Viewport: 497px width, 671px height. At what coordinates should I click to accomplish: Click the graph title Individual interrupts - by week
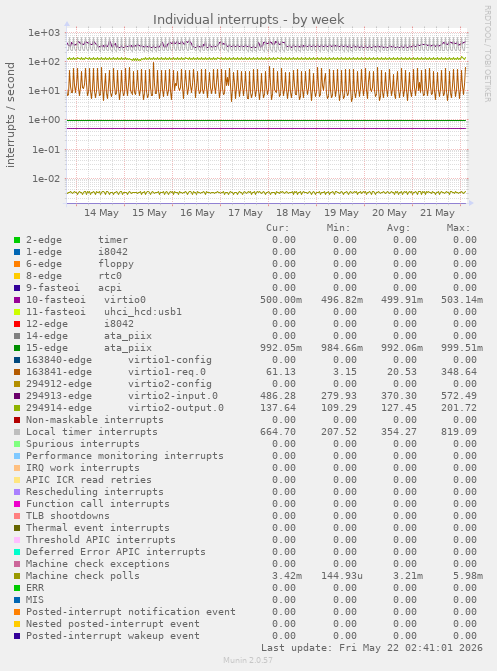[x=248, y=19]
